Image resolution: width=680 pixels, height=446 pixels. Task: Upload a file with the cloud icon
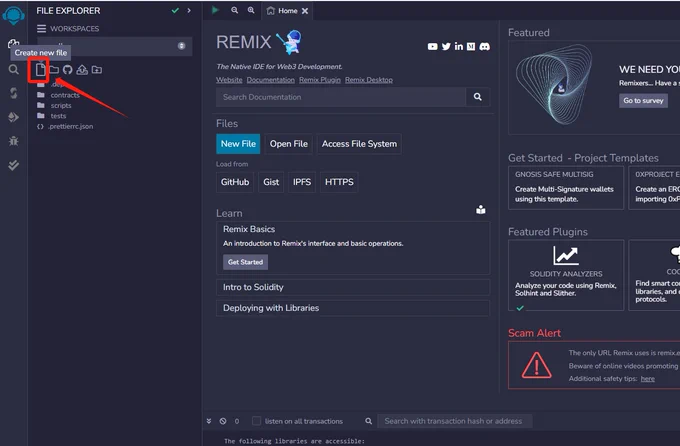[x=82, y=69]
